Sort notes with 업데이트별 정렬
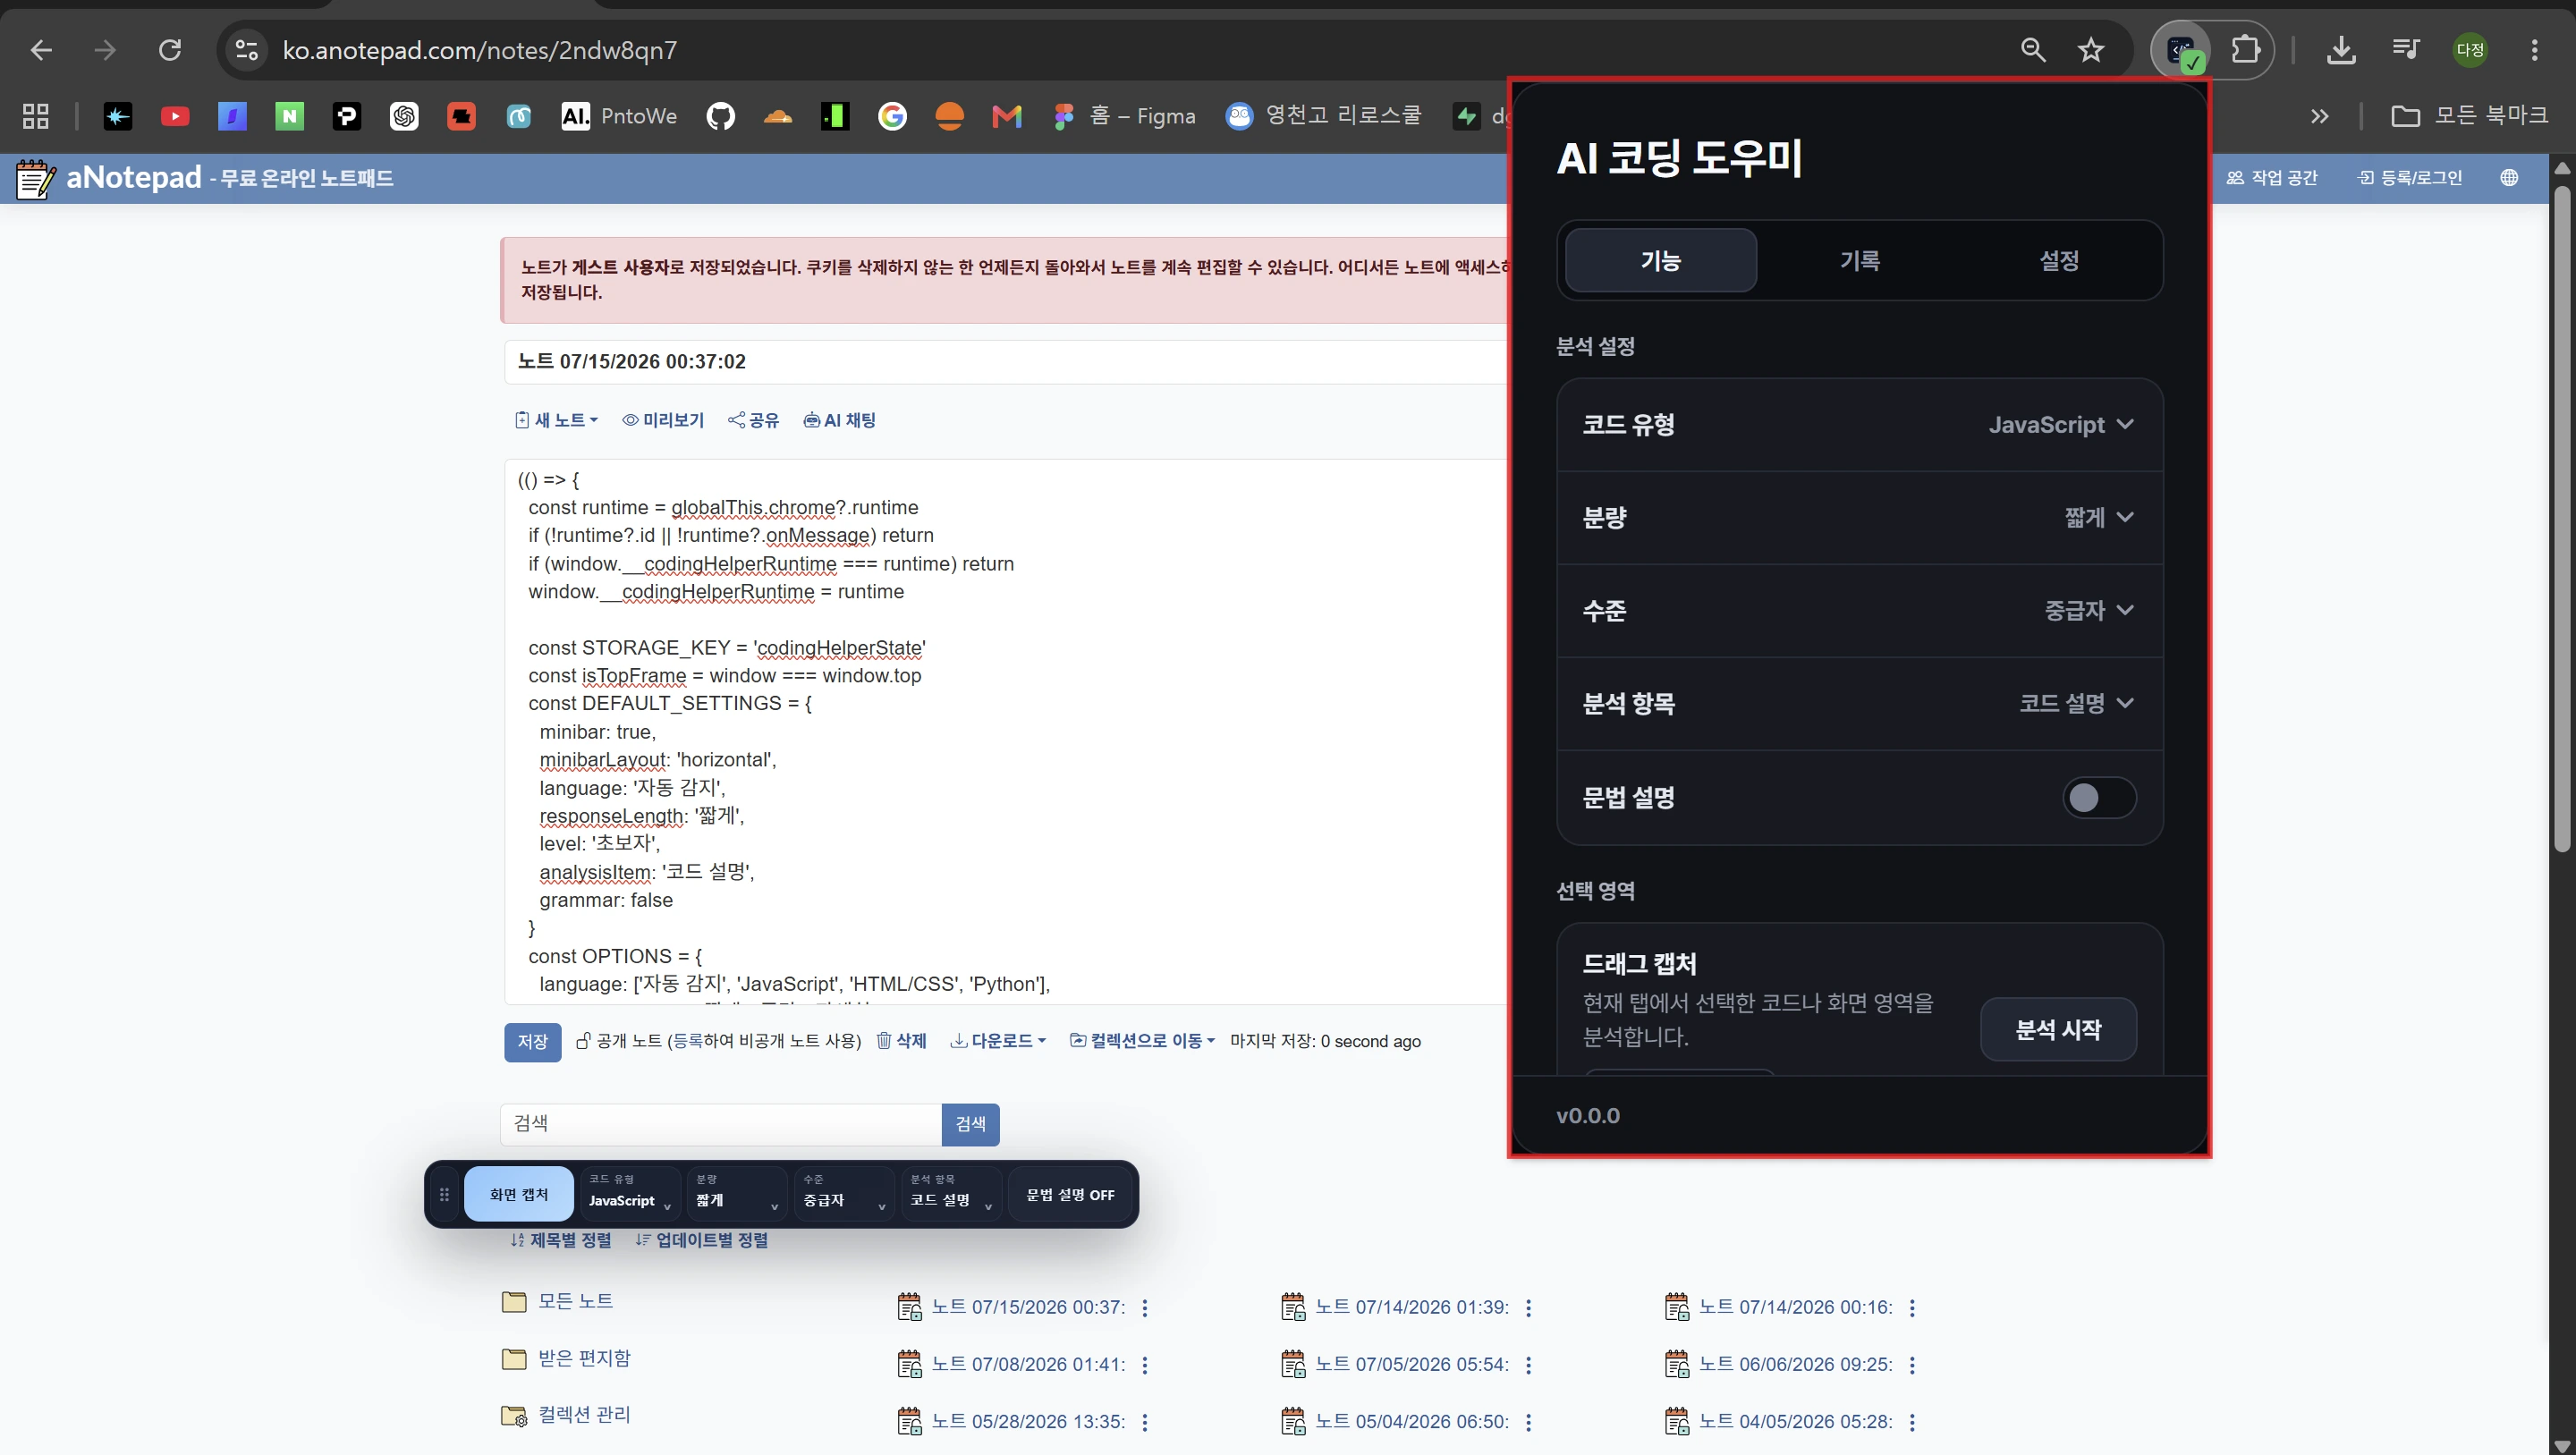This screenshot has height=1455, width=2576. 702,1240
